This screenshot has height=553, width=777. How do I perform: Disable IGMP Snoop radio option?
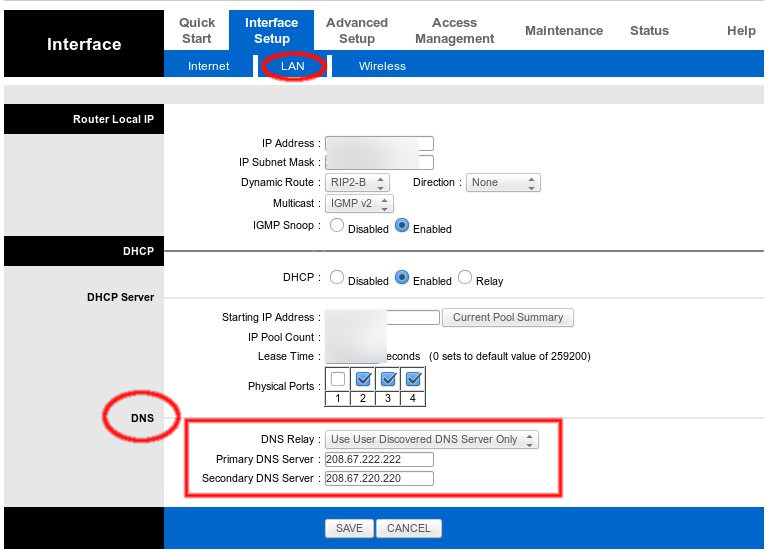(x=337, y=226)
